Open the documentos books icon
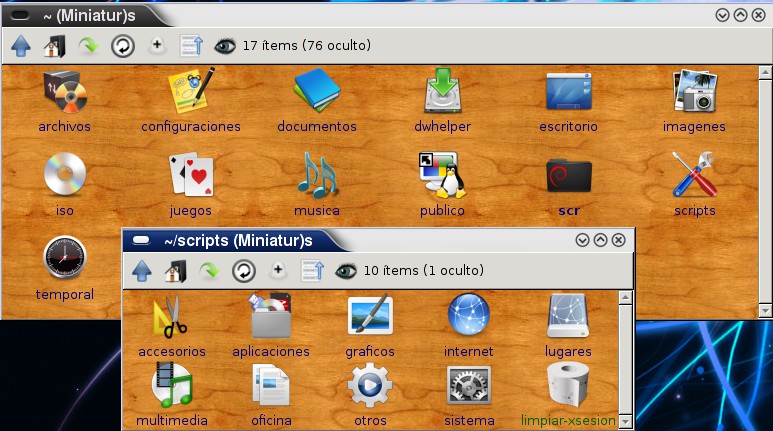 pyautogui.click(x=316, y=90)
